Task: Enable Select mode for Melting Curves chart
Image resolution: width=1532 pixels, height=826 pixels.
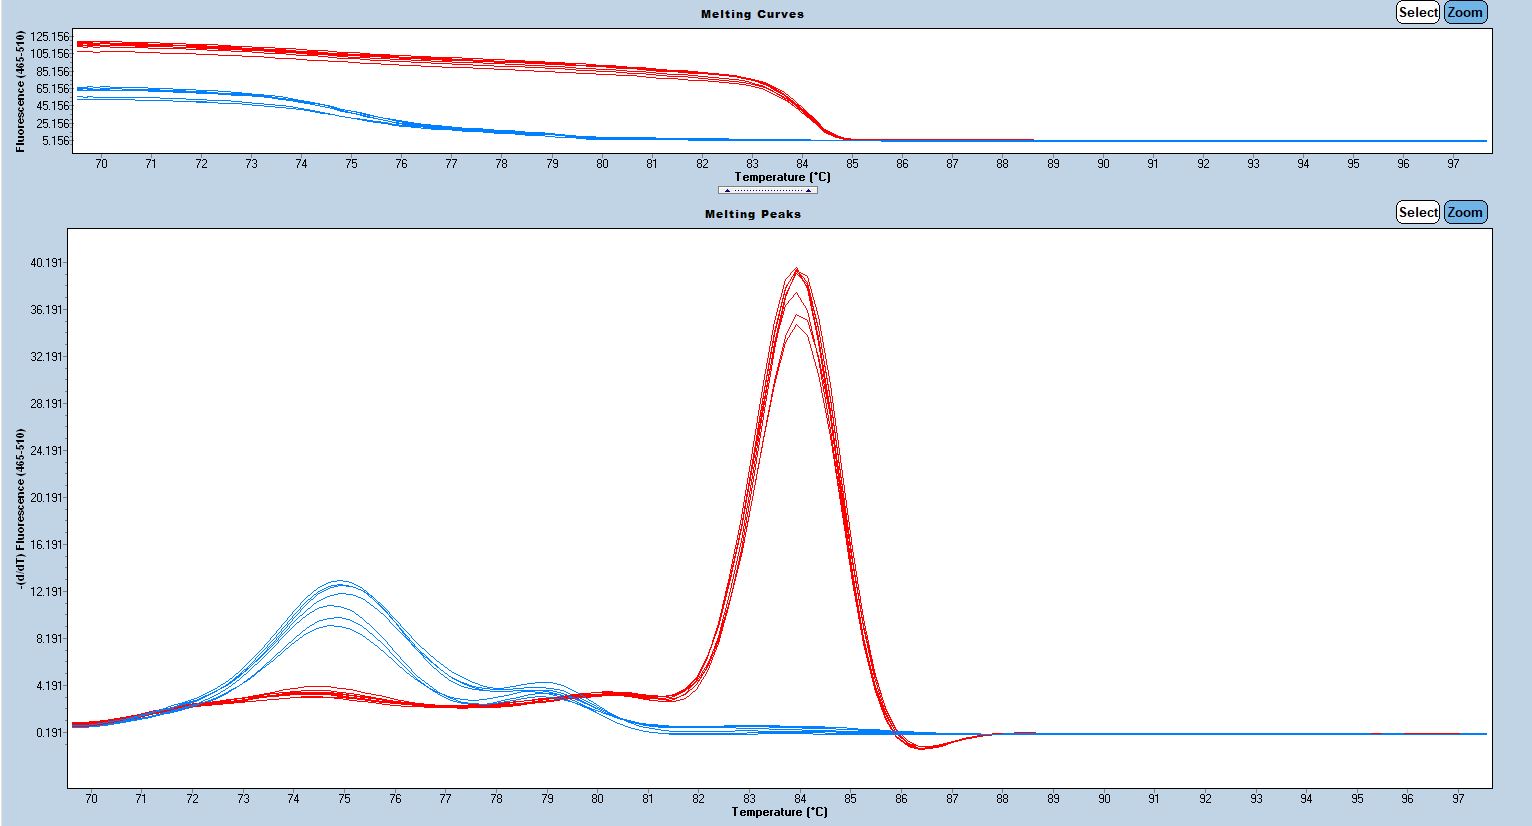Action: click(1417, 13)
